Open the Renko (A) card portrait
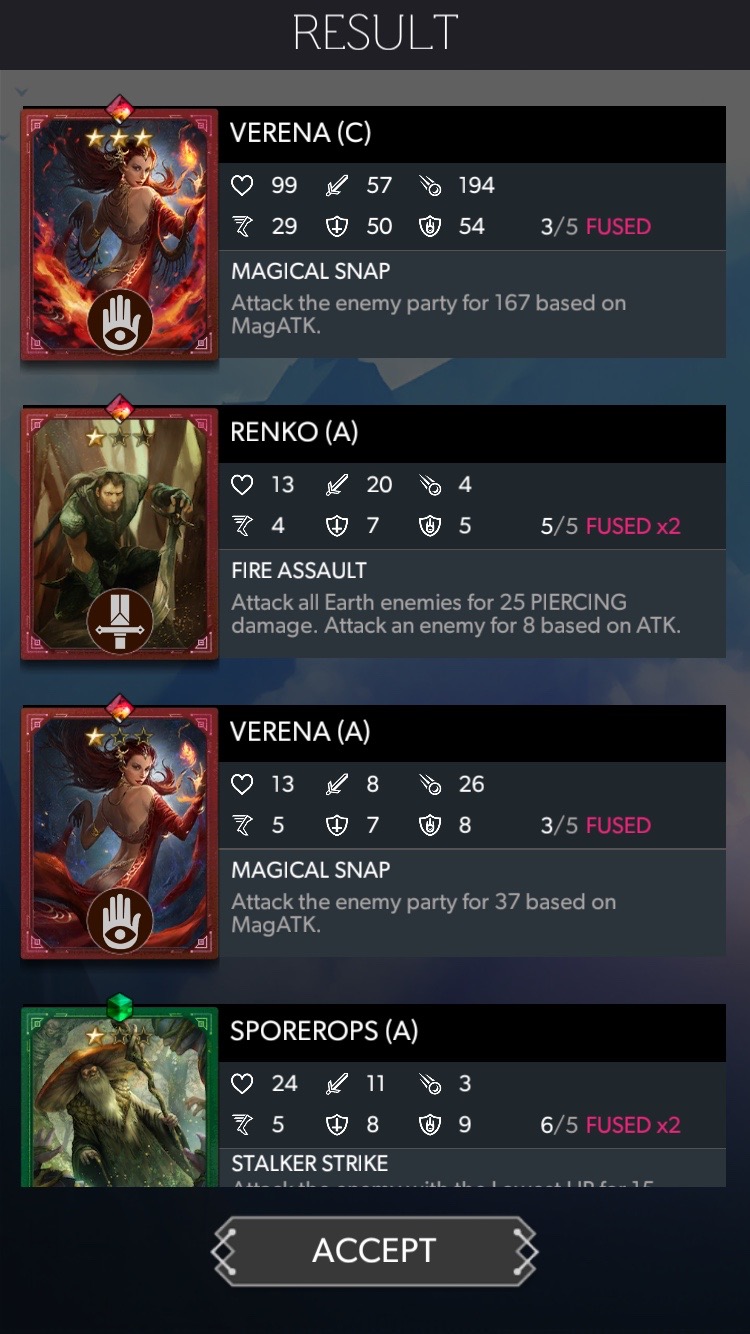 [x=120, y=533]
